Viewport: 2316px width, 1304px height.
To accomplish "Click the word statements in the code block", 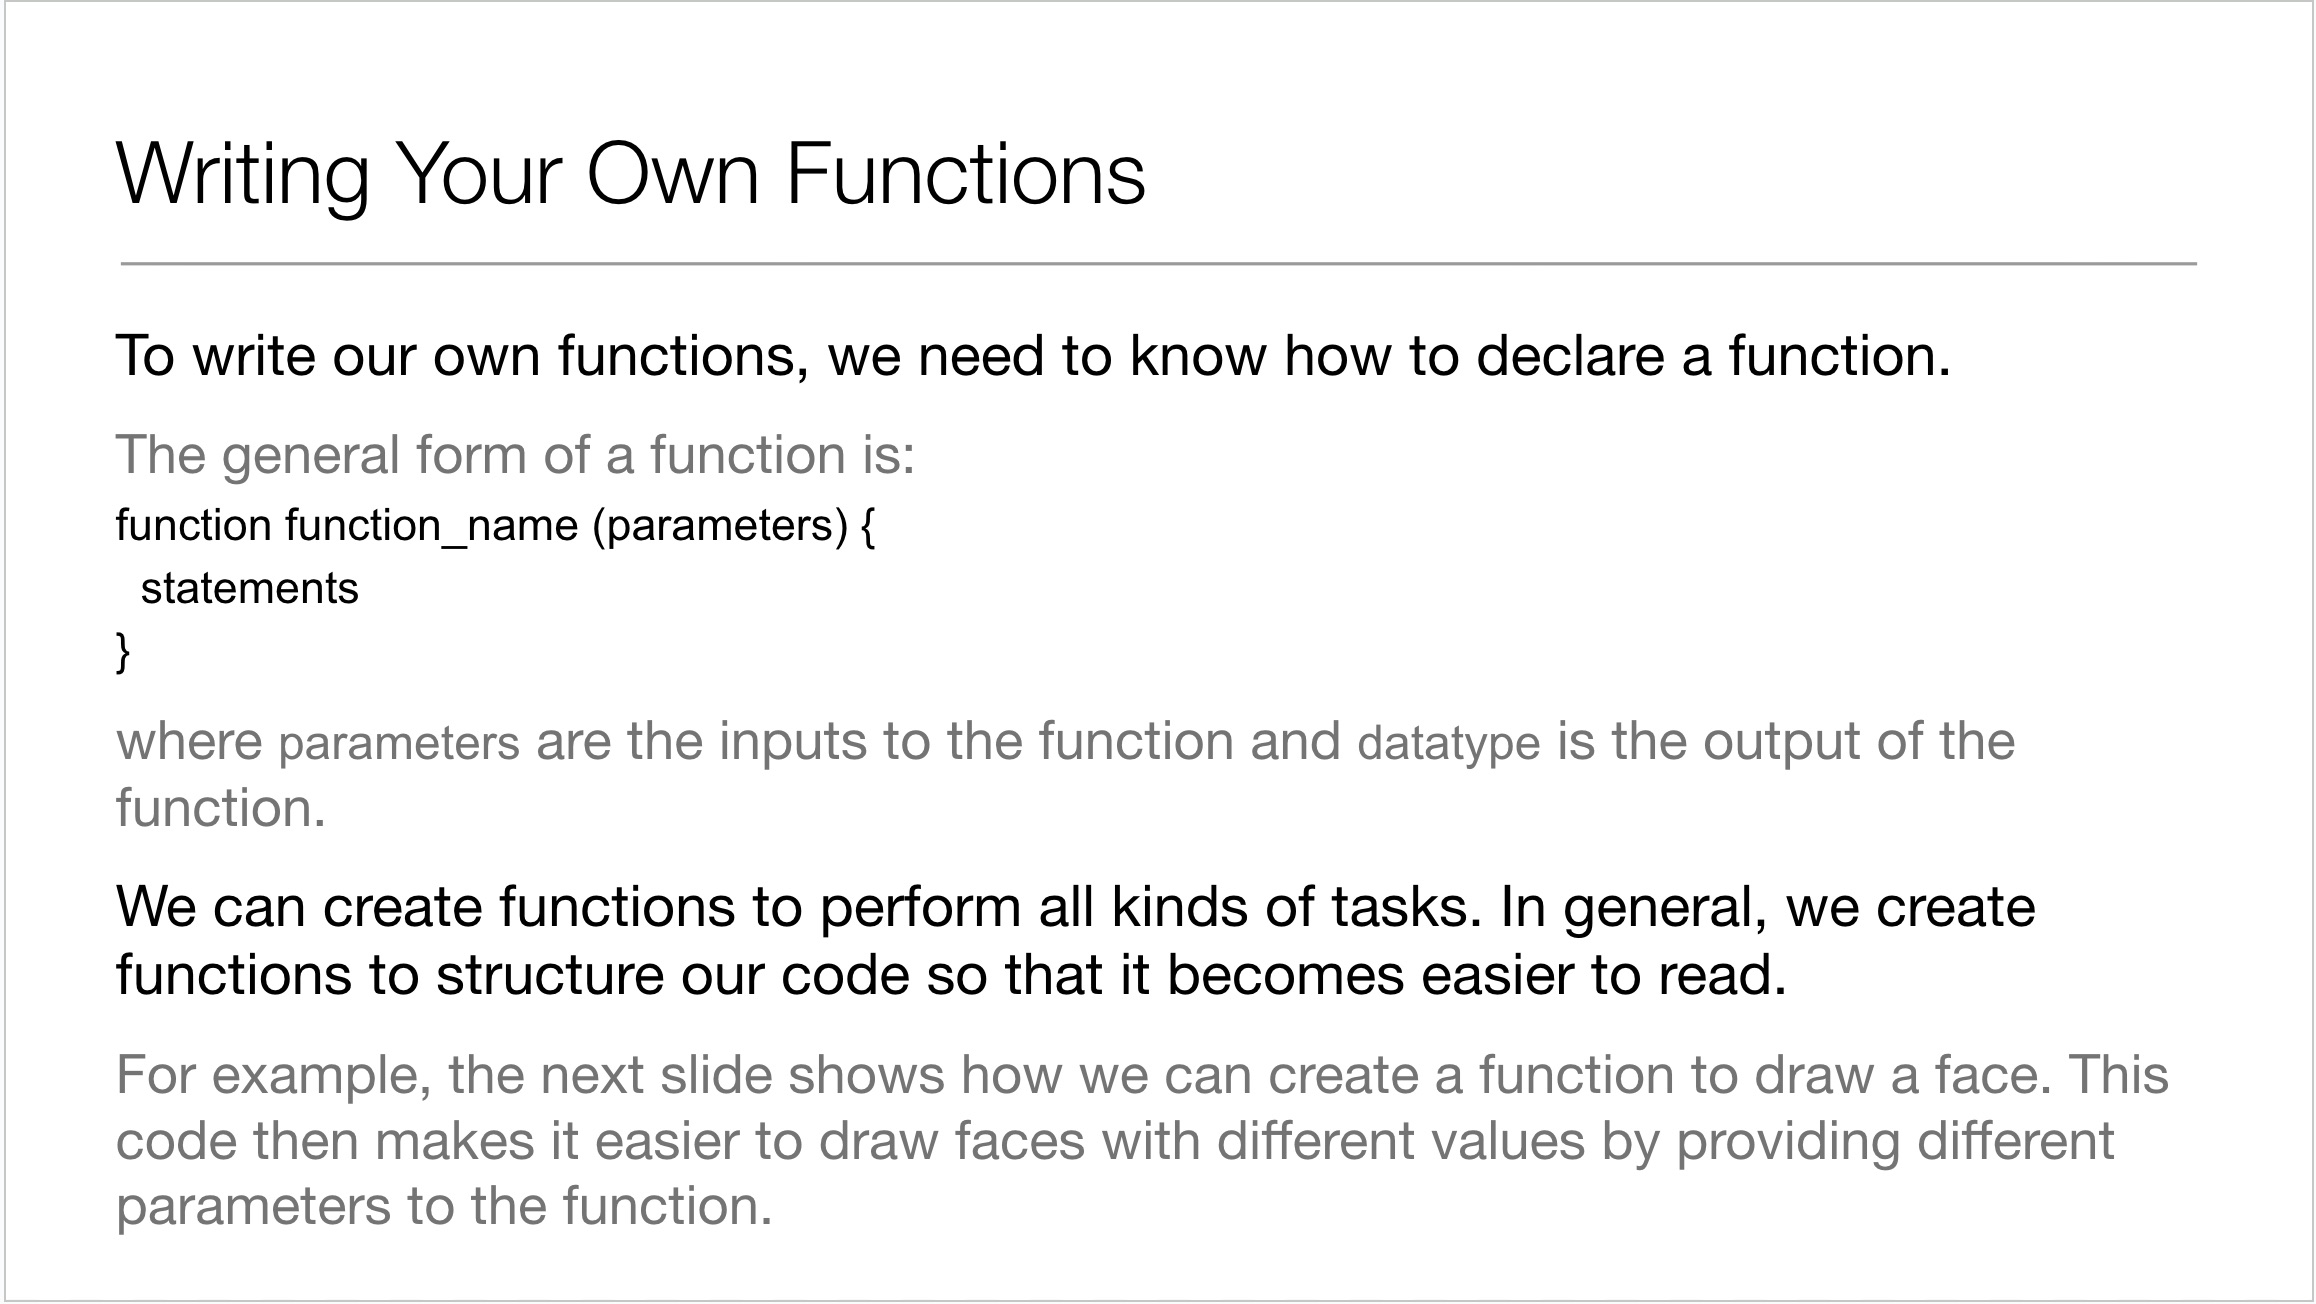I will [249, 588].
